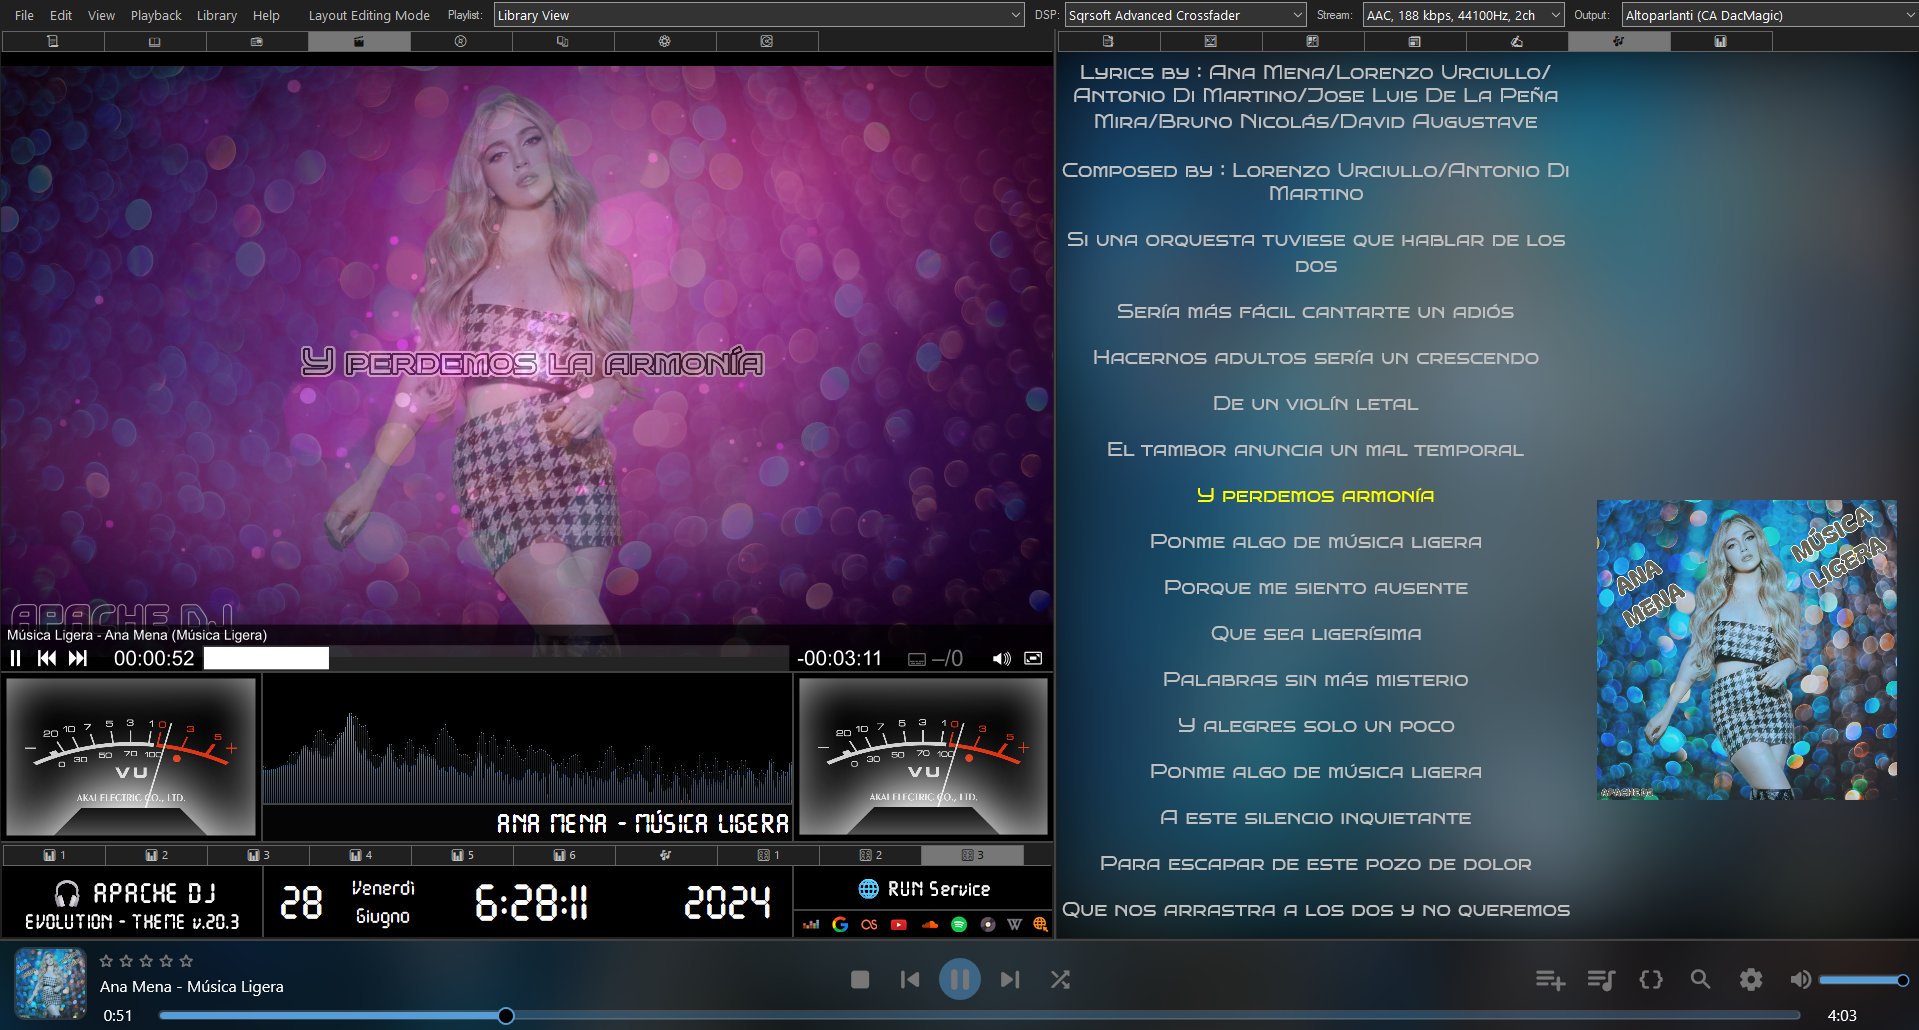Screen dimensions: 1919x1030
Task: Open the SoundCloud service icon
Action: point(929,924)
